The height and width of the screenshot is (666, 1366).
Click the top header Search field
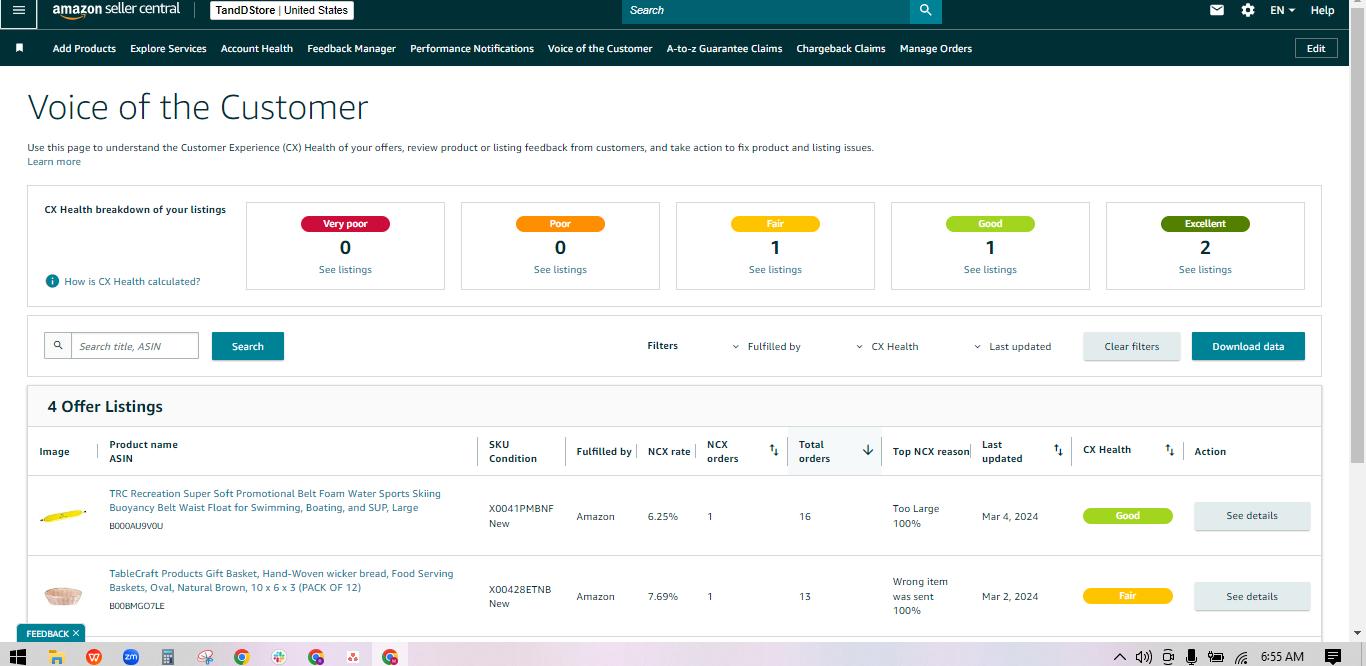766,10
